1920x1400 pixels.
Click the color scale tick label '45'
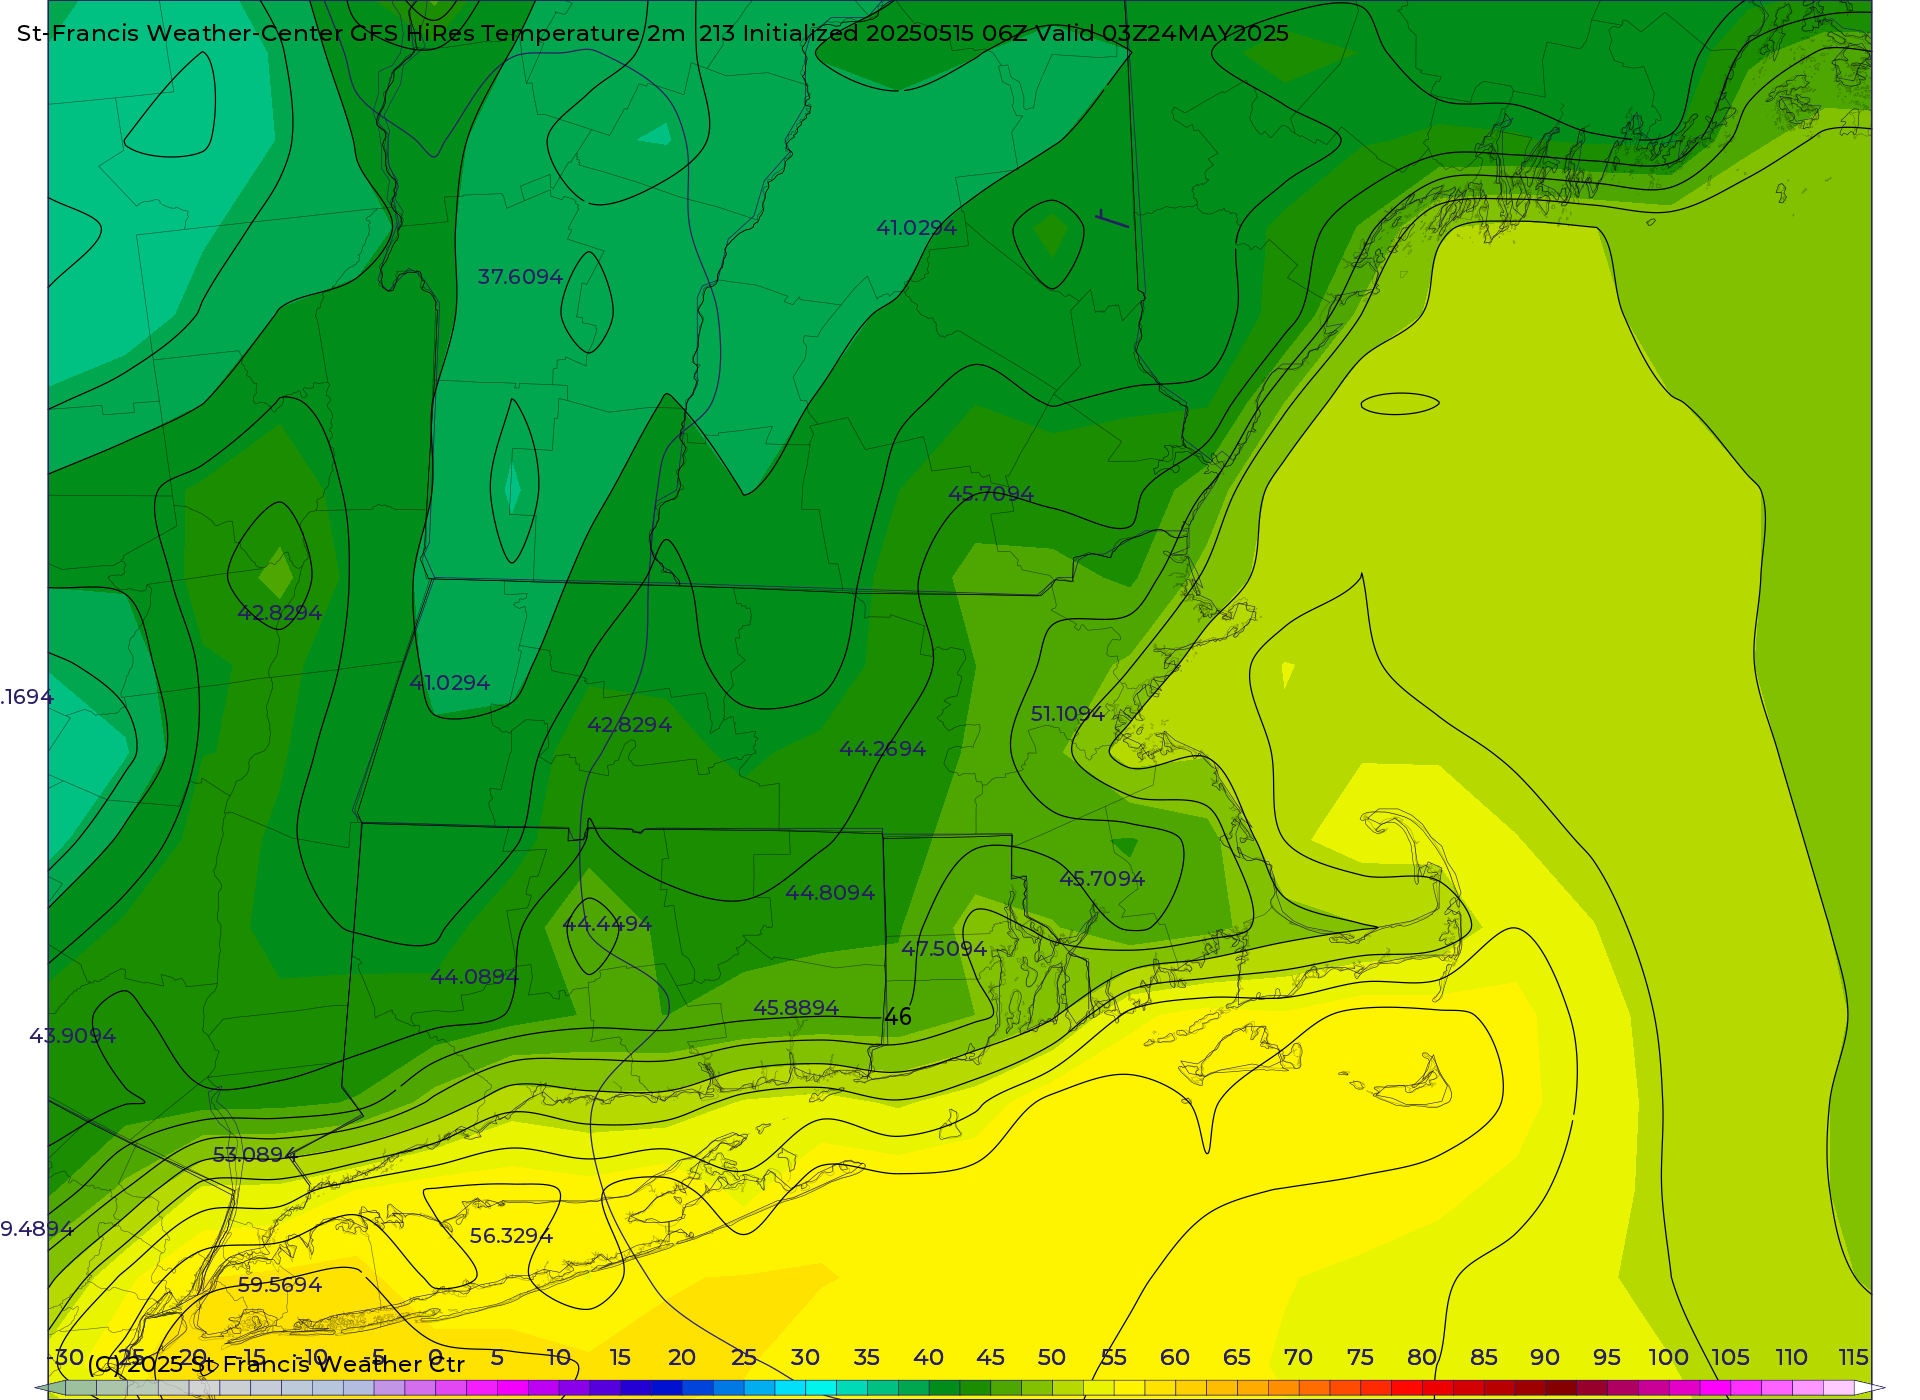click(990, 1357)
